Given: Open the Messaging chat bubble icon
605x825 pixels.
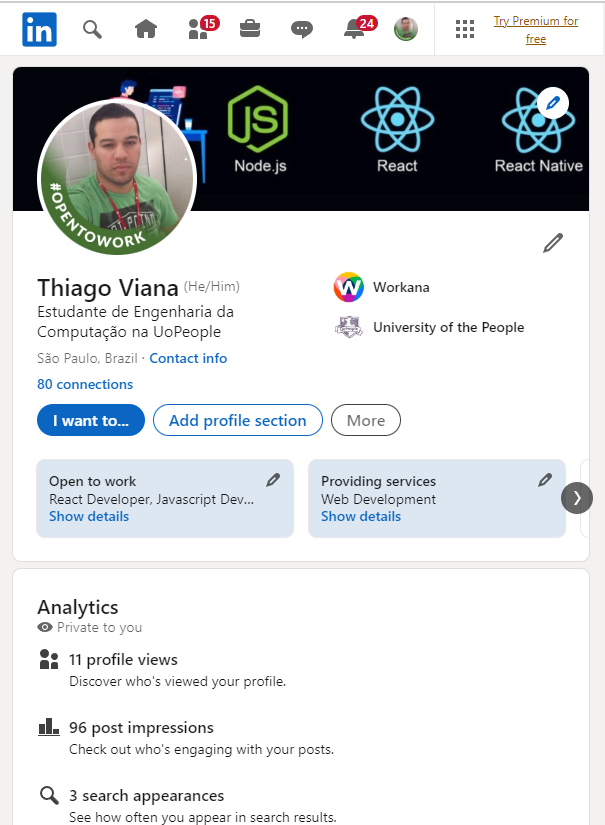Looking at the screenshot, I should 302,29.
